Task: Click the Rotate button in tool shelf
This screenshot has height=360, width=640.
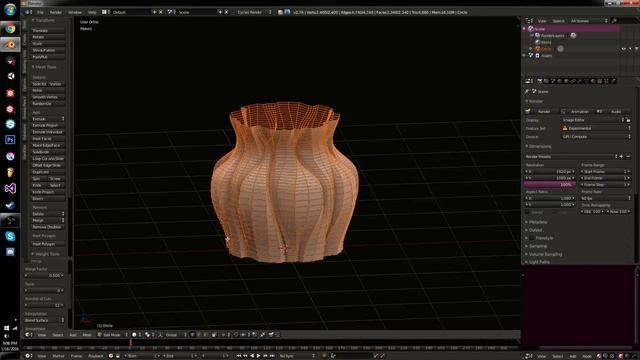Action: 48,37
